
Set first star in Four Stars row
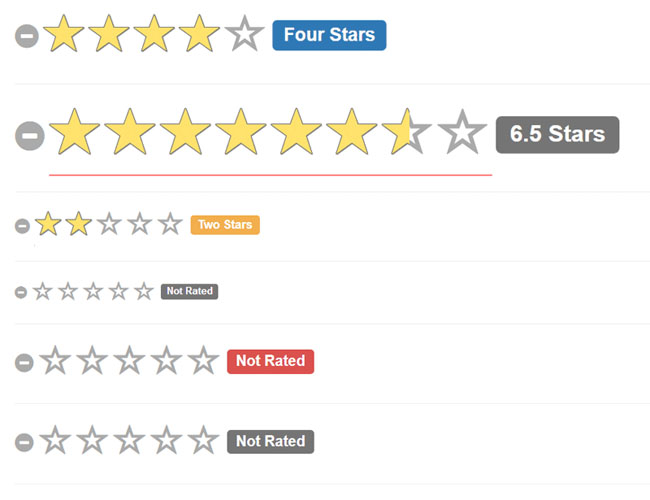point(64,35)
